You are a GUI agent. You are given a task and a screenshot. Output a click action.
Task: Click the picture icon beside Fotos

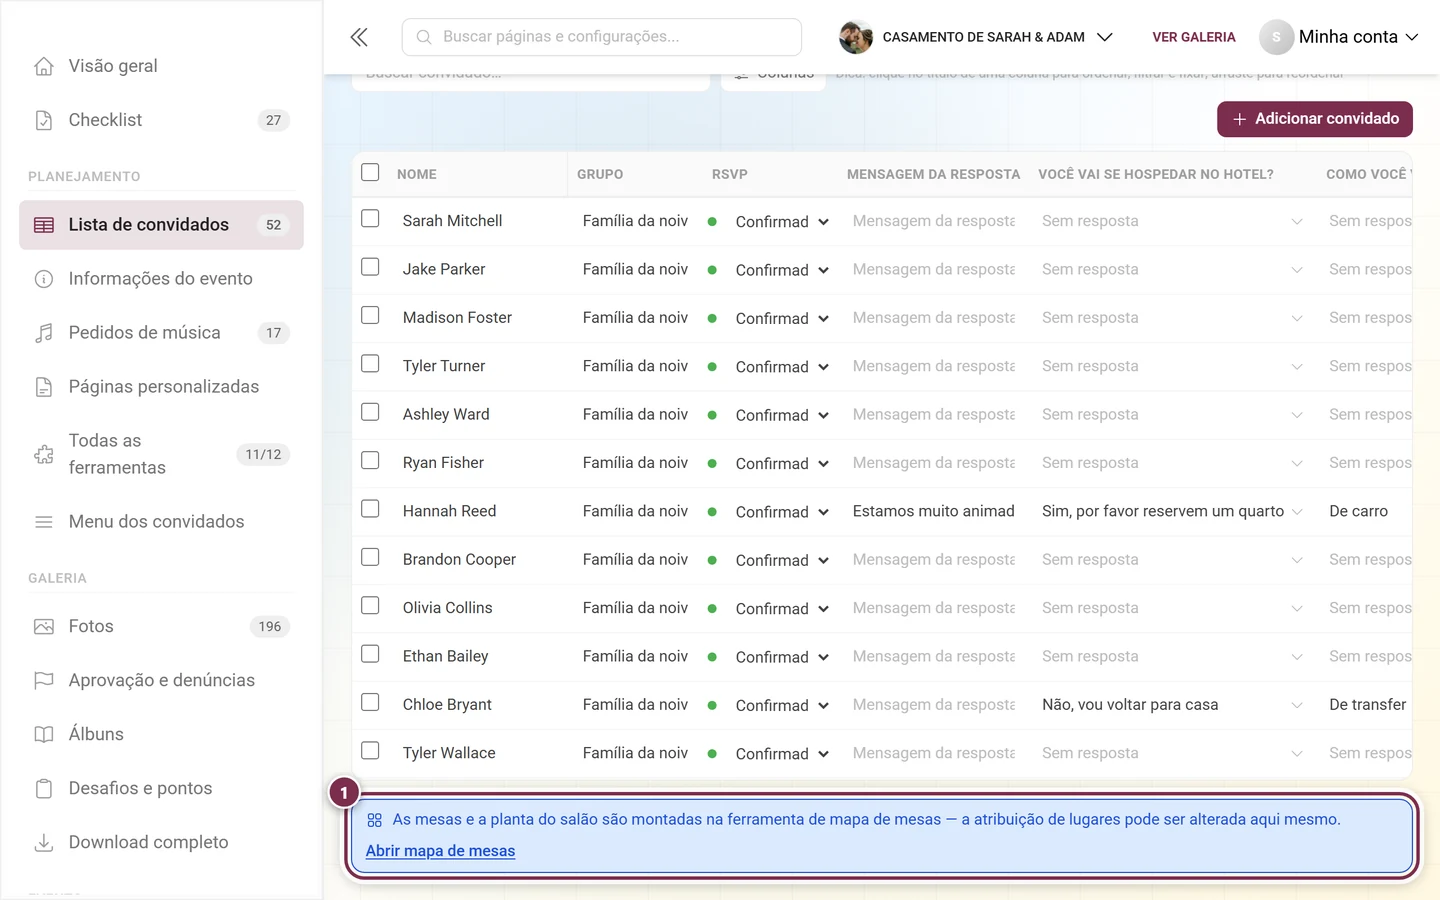tap(44, 627)
